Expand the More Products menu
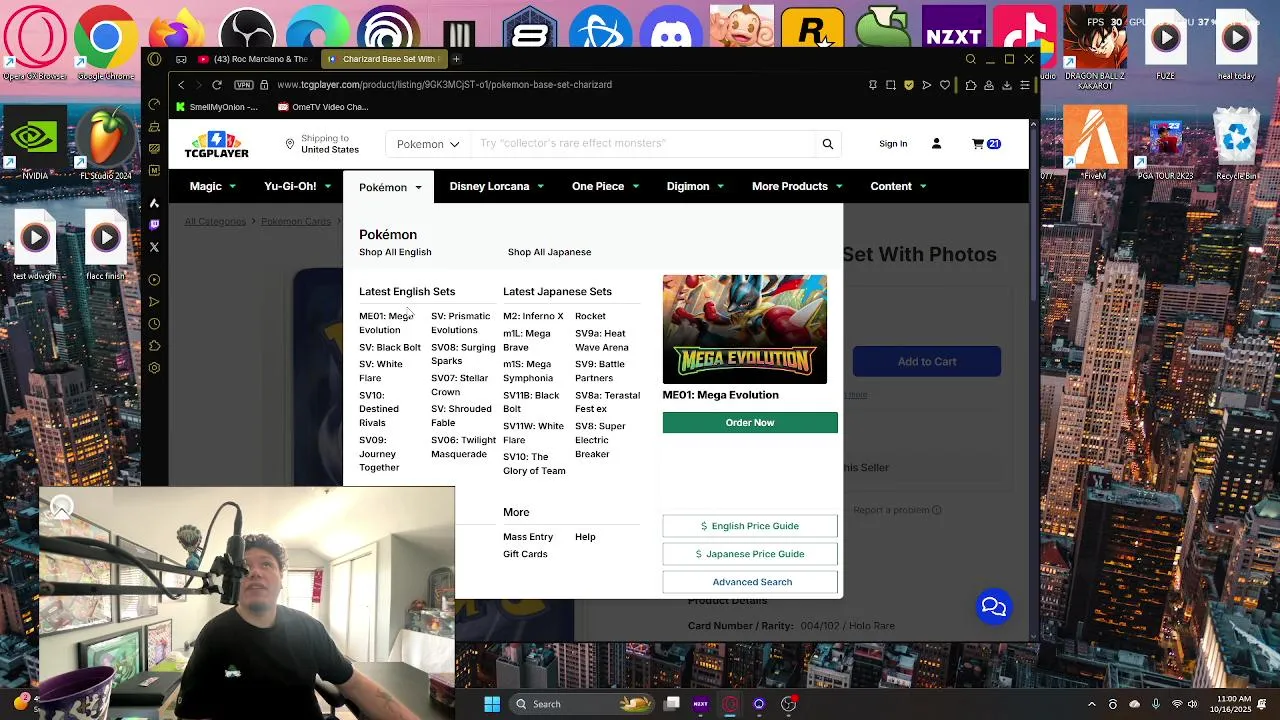Screen dimensions: 1280x720 (797, 186)
